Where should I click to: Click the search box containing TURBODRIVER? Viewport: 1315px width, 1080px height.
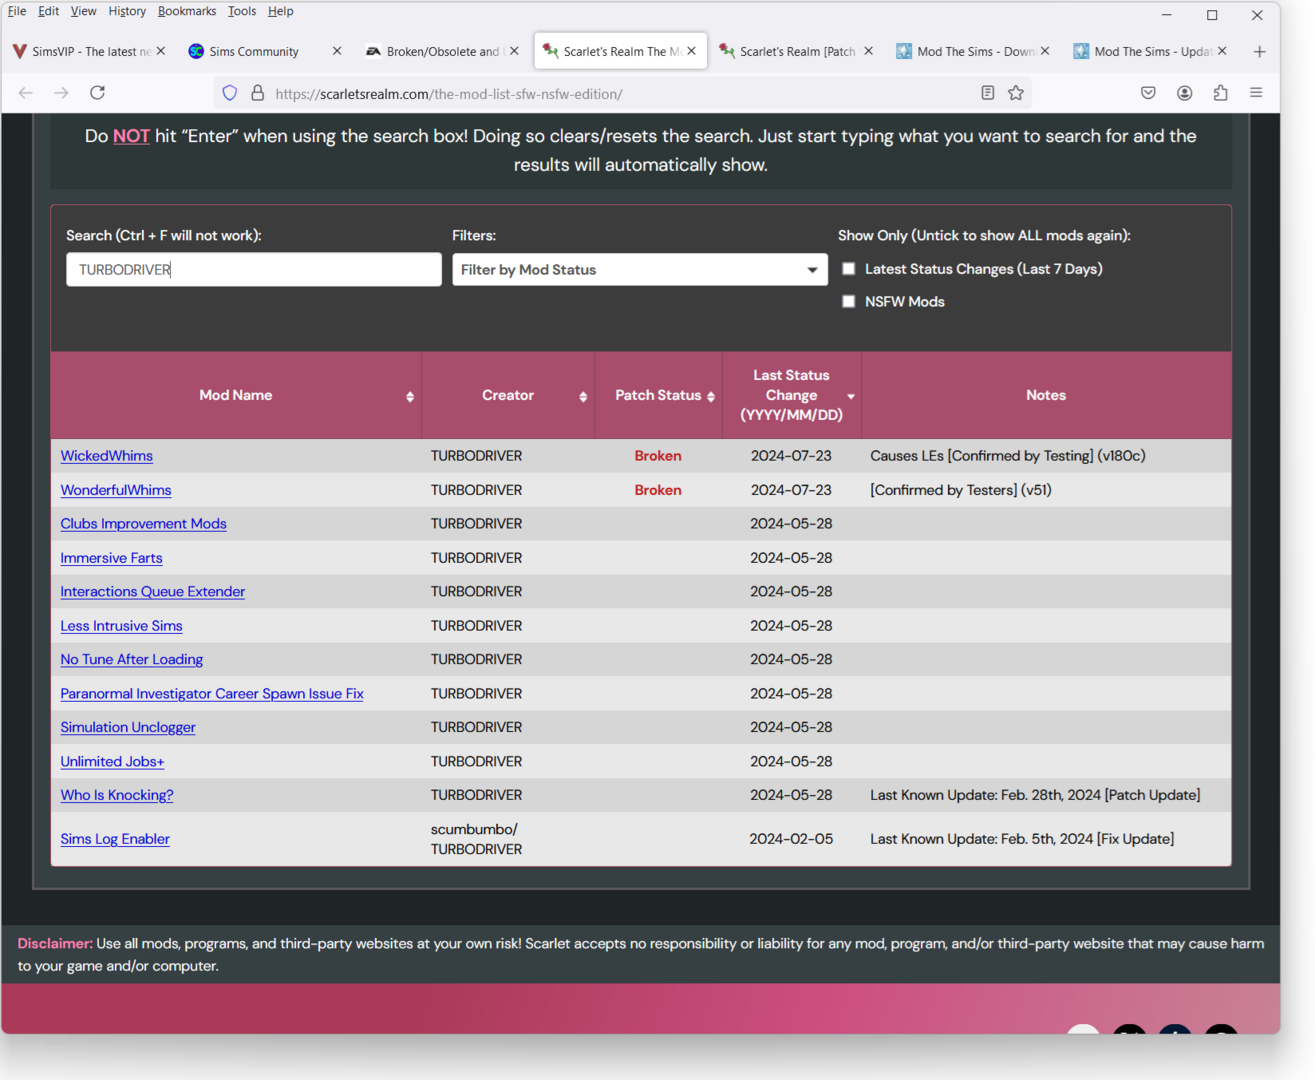click(254, 270)
